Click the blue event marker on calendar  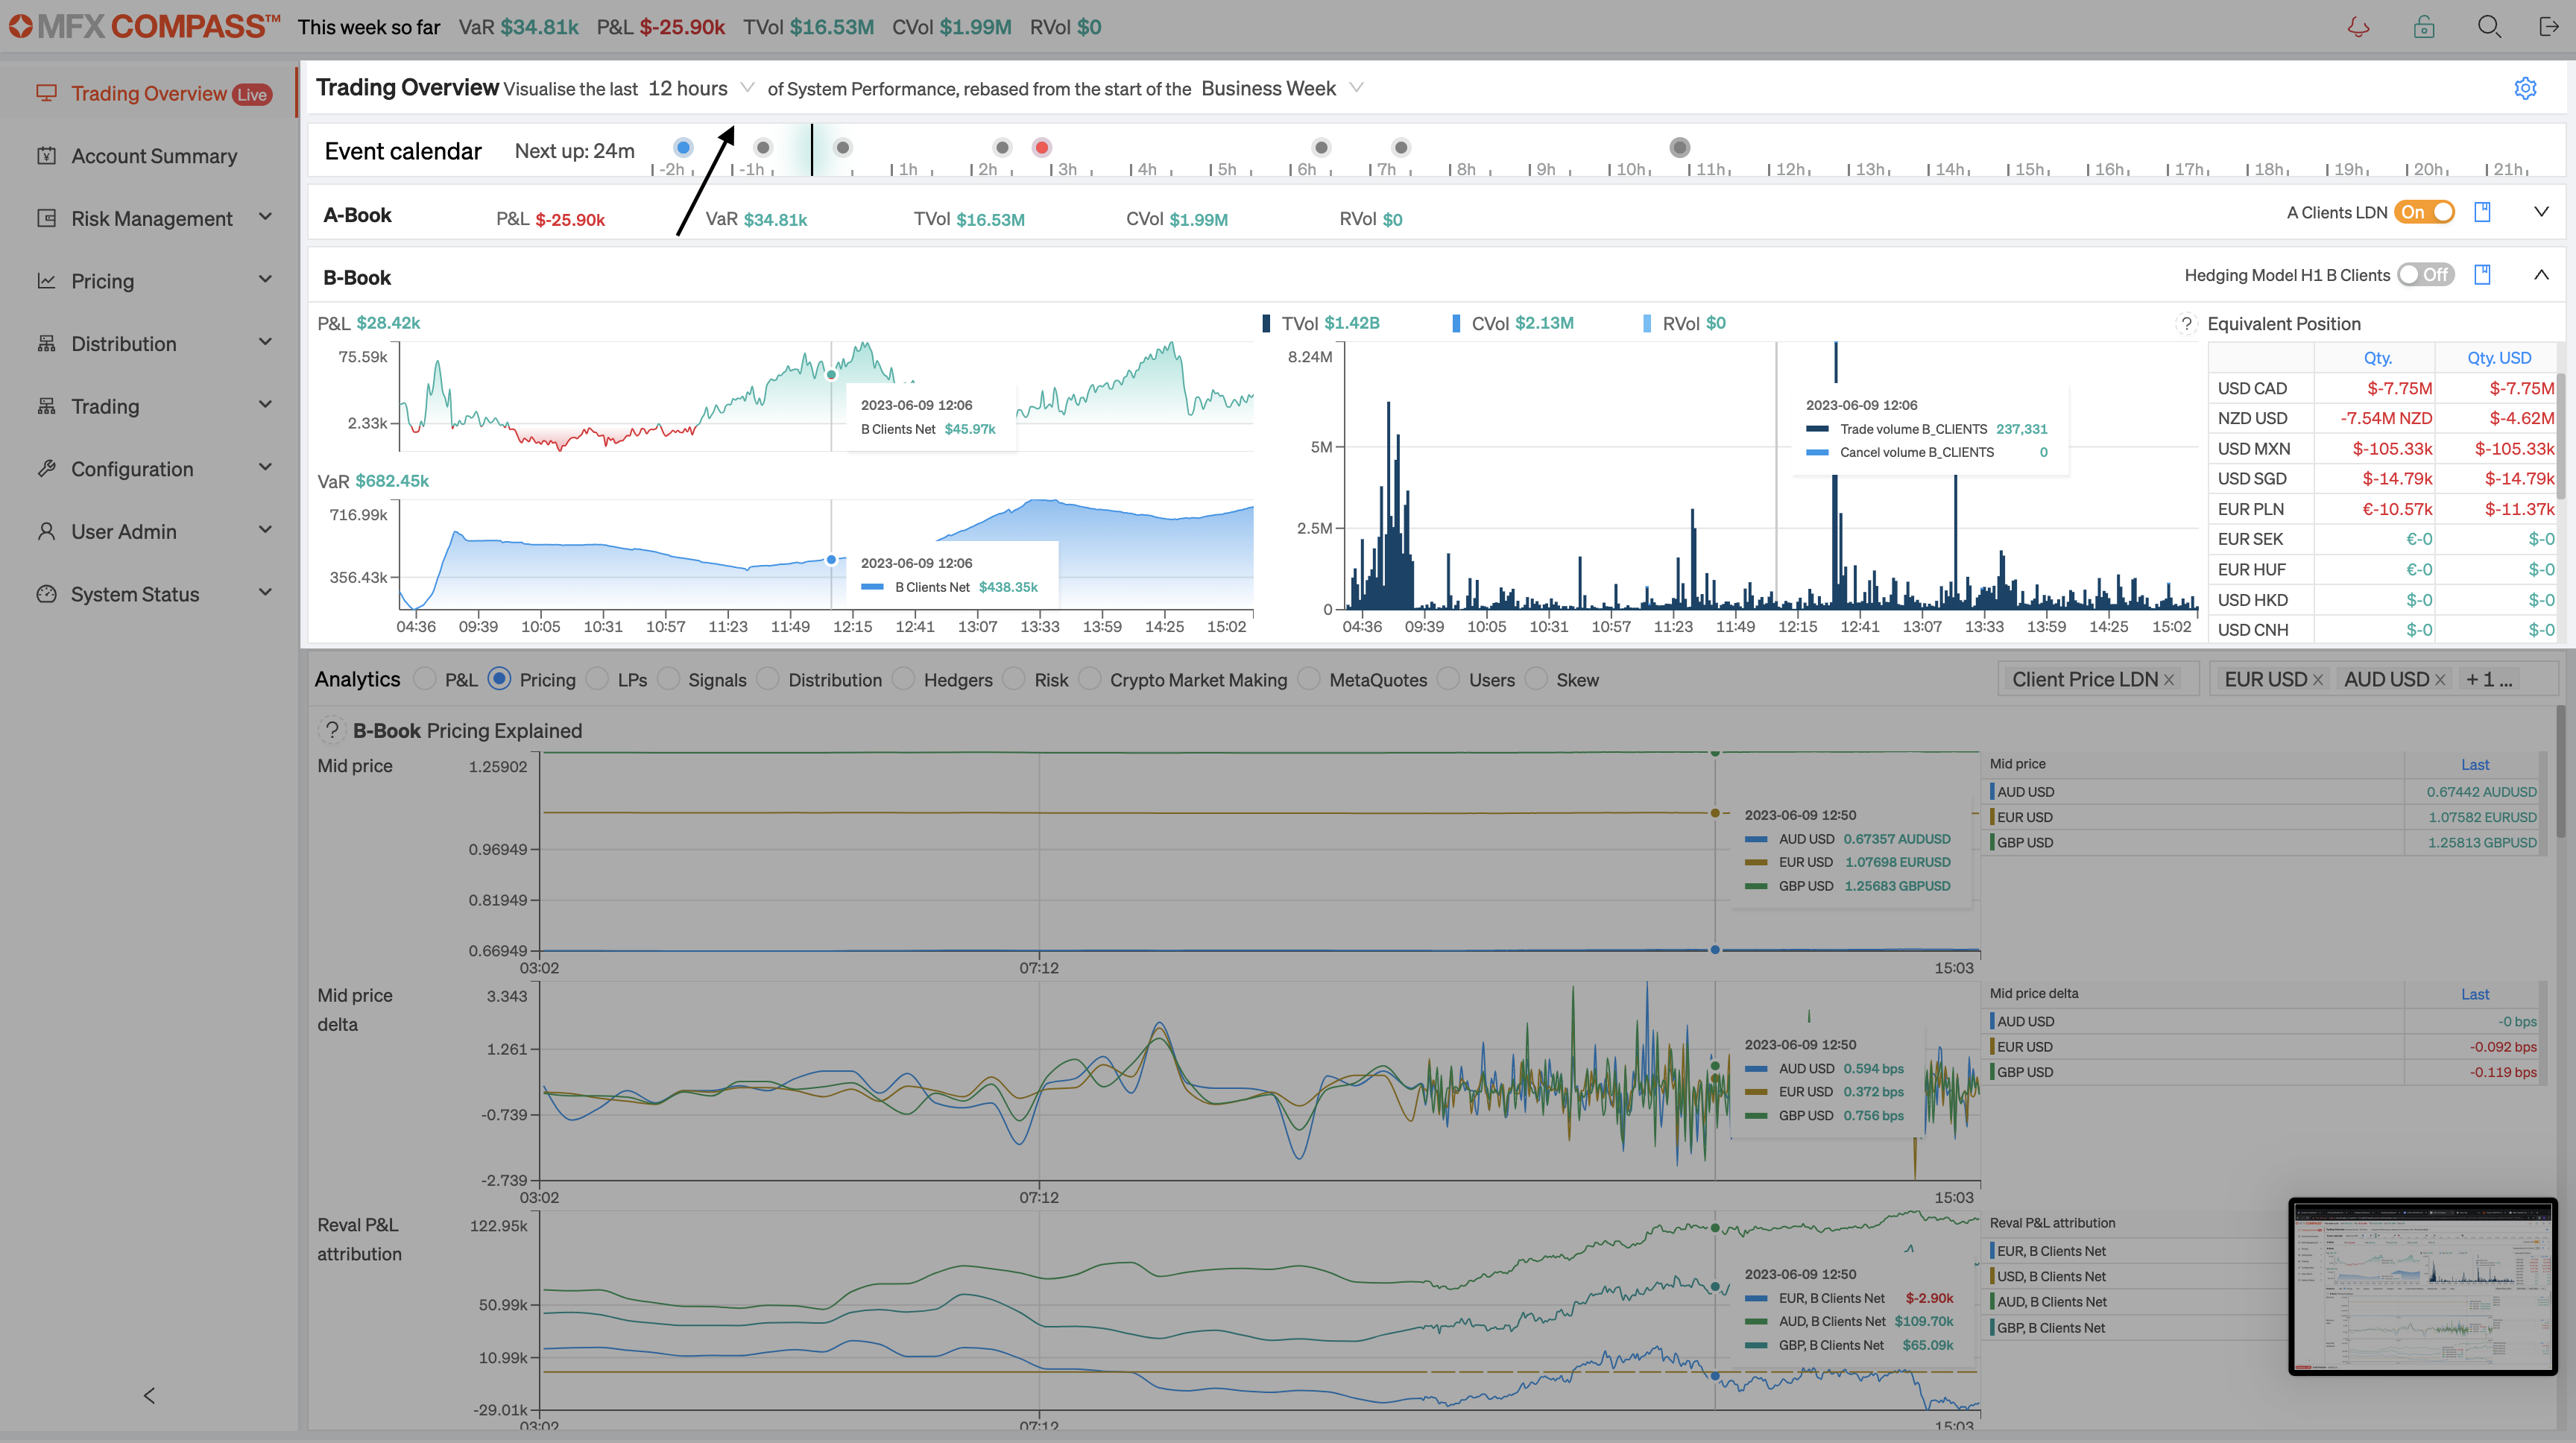(x=683, y=147)
